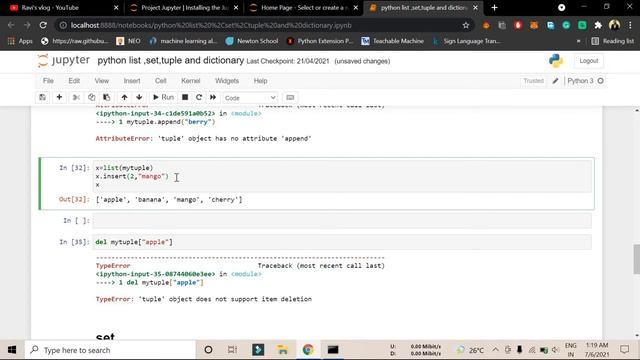Close the Ravi's vlog YouTube tab
The height and width of the screenshot is (360, 640).
click(x=116, y=8)
